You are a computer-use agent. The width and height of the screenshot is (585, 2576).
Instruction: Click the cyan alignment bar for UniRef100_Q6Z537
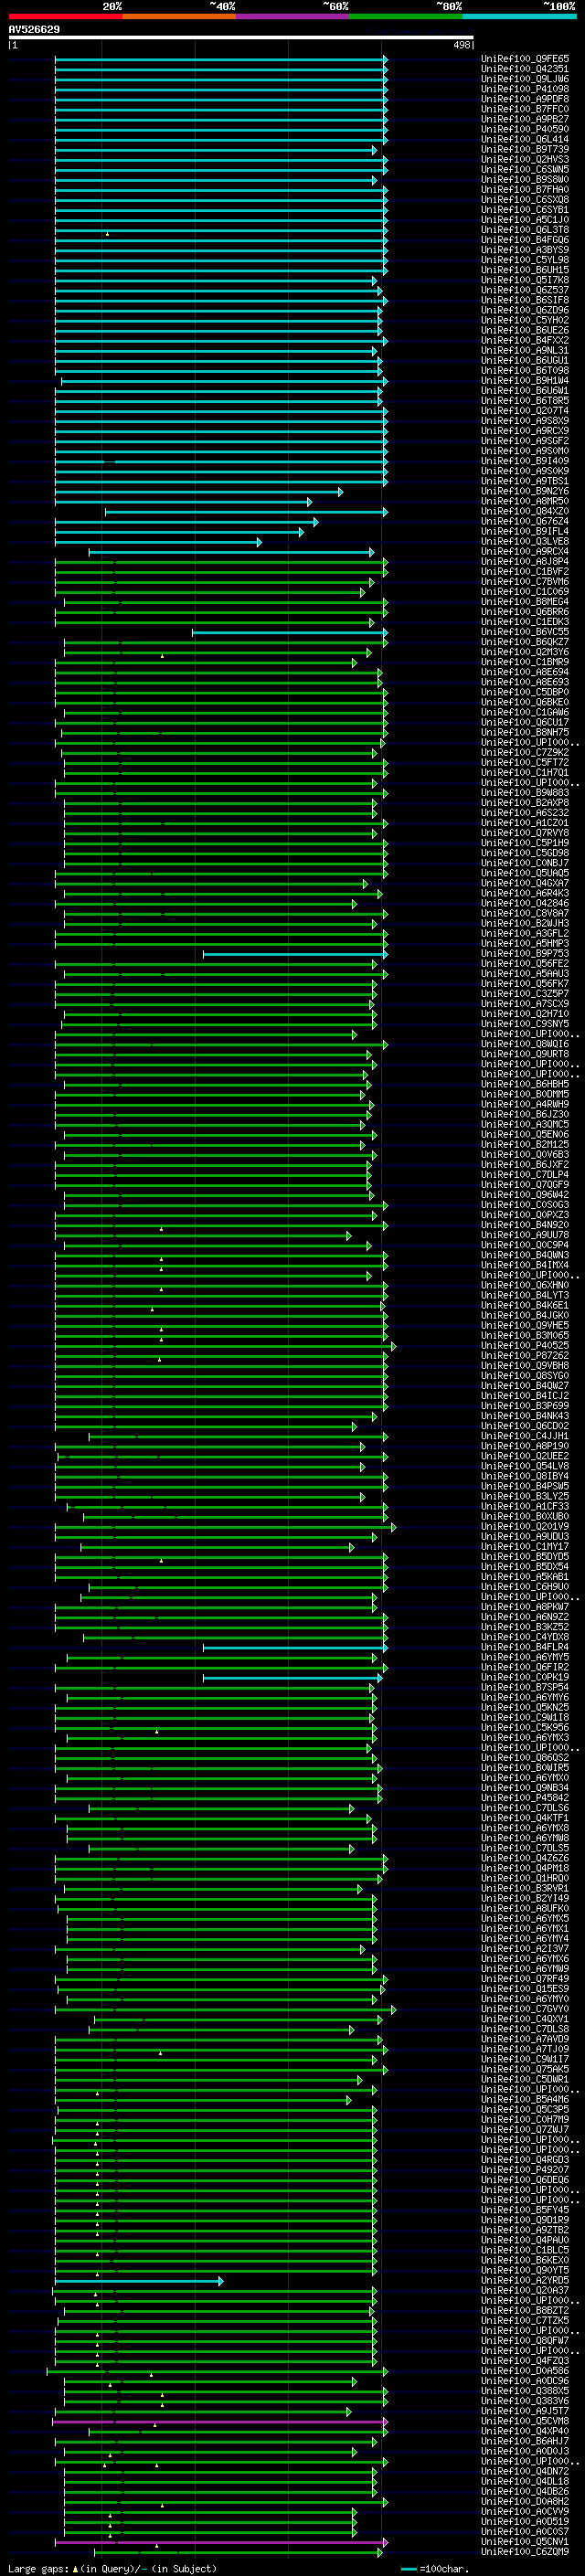(221, 291)
